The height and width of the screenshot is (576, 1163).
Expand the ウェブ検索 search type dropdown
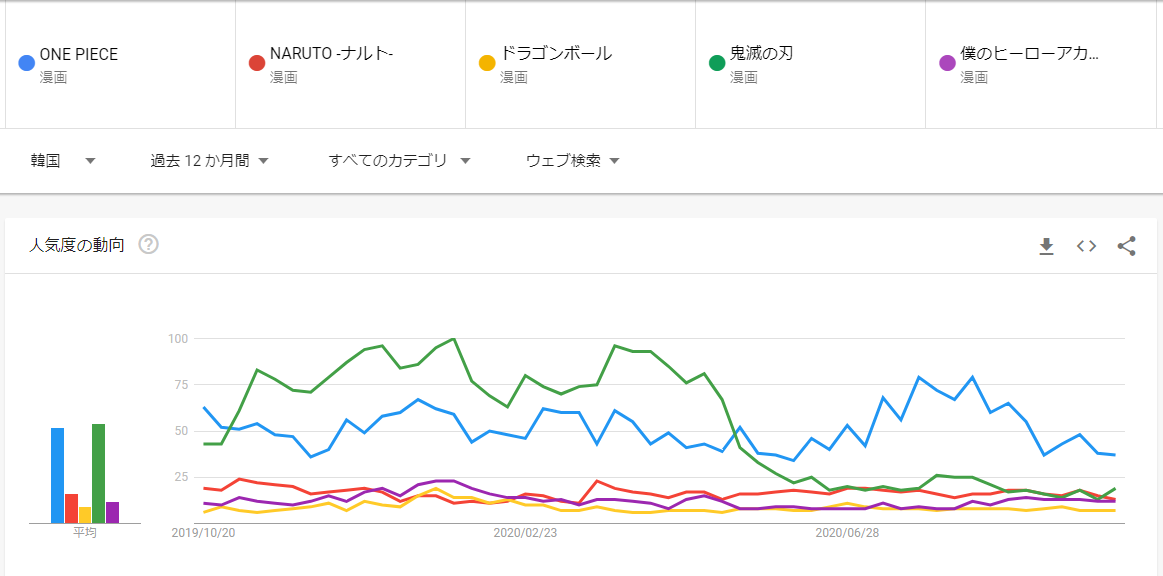573,160
